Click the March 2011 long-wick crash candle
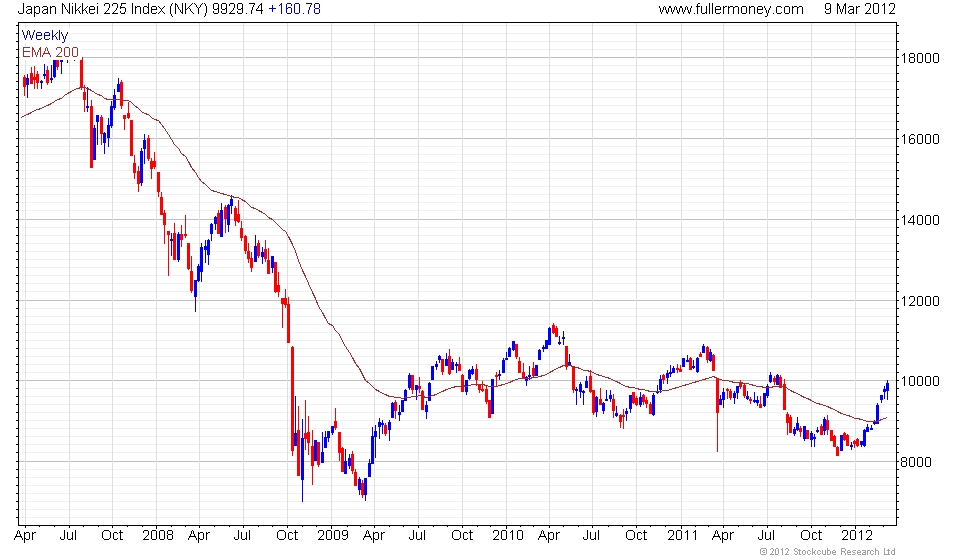 718,415
